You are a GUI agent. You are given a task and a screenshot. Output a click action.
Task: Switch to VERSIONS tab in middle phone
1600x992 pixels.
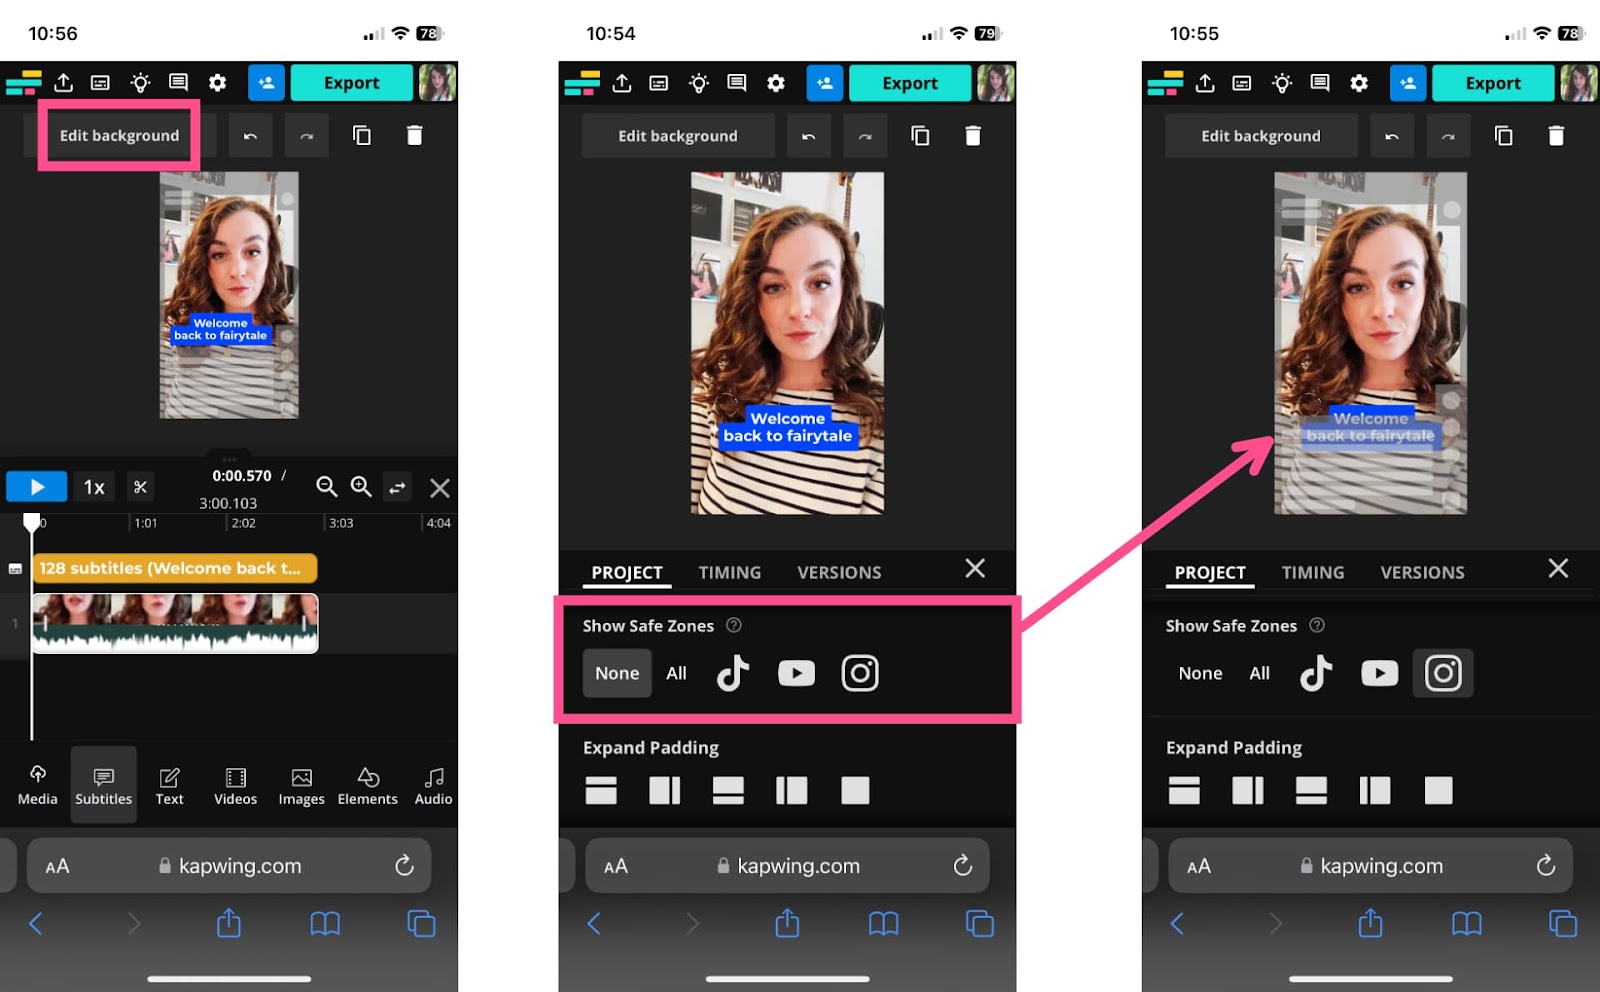(x=839, y=572)
